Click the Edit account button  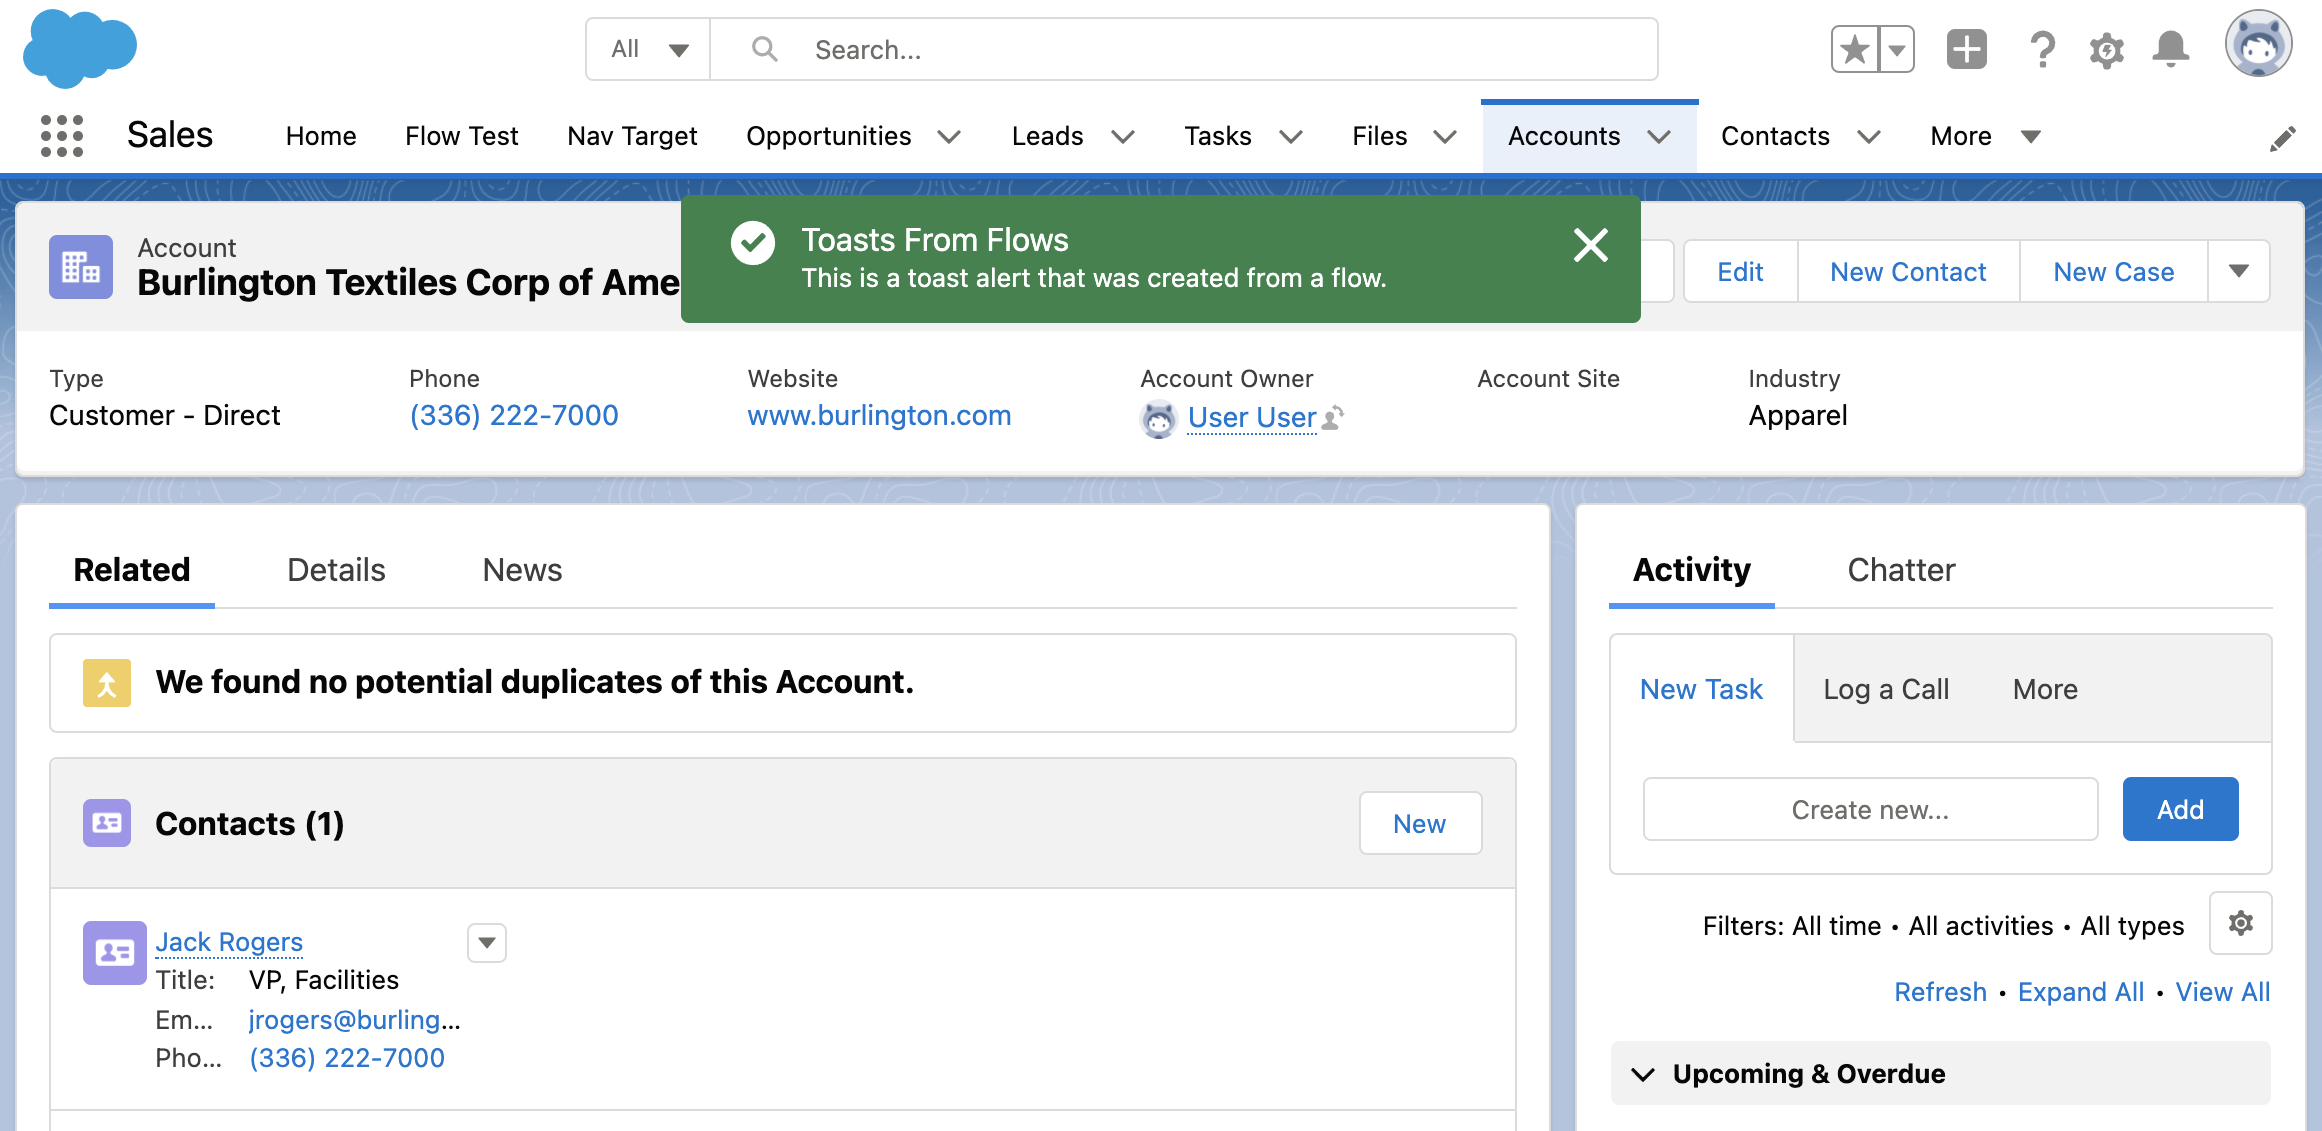[1740, 271]
